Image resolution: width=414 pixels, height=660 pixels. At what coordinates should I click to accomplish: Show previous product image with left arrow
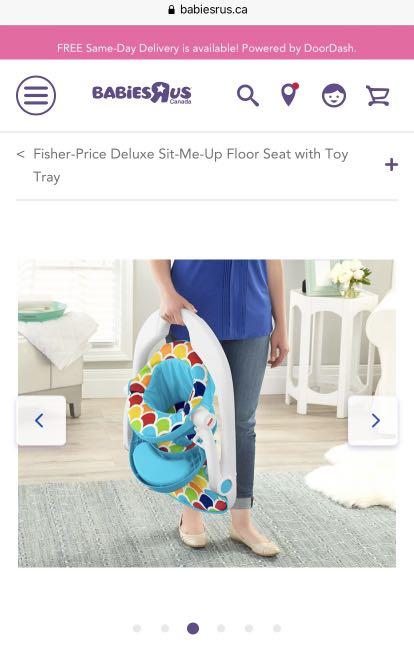[x=41, y=420]
